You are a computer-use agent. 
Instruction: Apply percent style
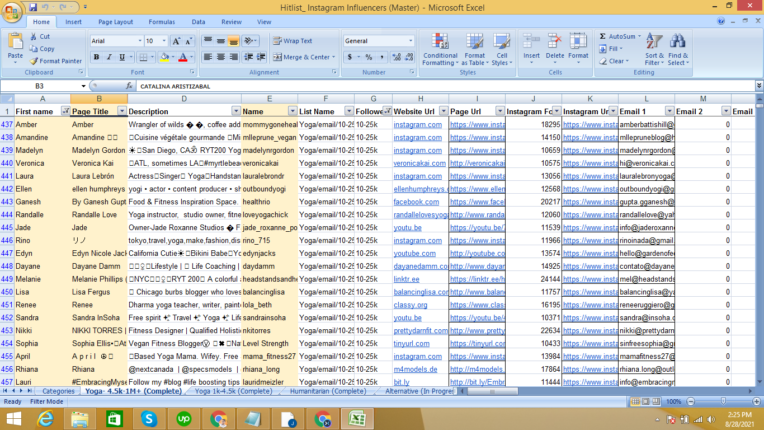(x=369, y=57)
